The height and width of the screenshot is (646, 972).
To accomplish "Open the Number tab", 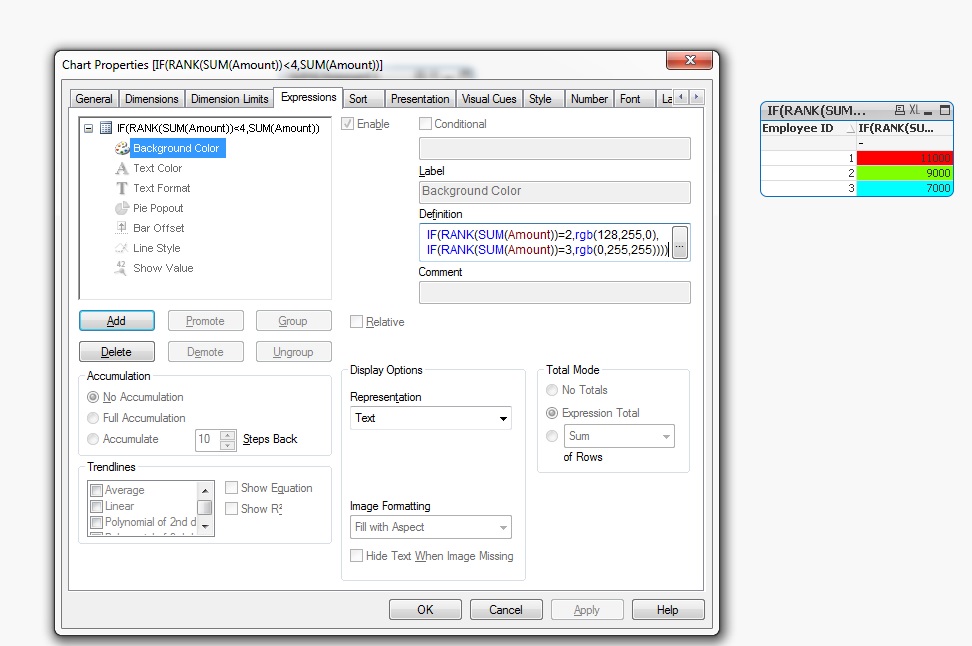I will (589, 99).
